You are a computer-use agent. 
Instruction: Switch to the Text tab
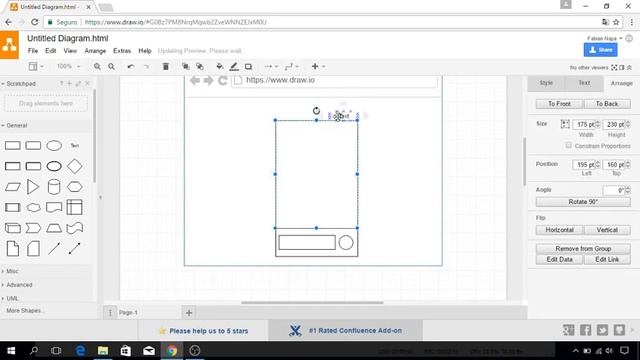pyautogui.click(x=584, y=83)
